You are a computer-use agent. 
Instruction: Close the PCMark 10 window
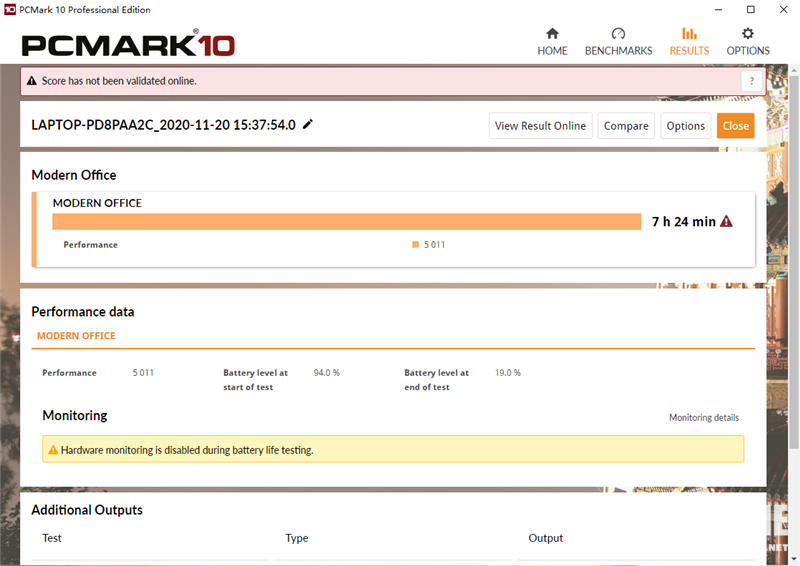pyautogui.click(x=784, y=10)
